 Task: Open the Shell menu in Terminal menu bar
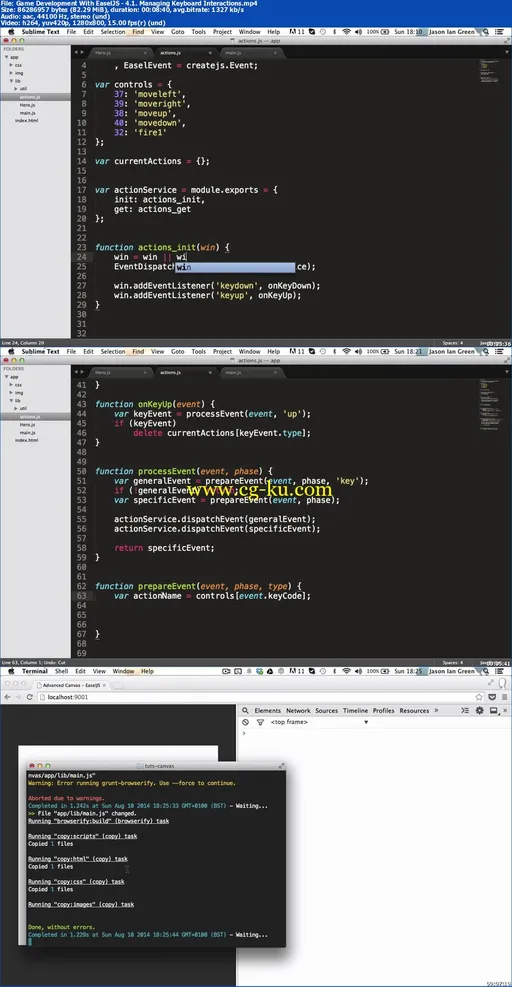pos(62,671)
